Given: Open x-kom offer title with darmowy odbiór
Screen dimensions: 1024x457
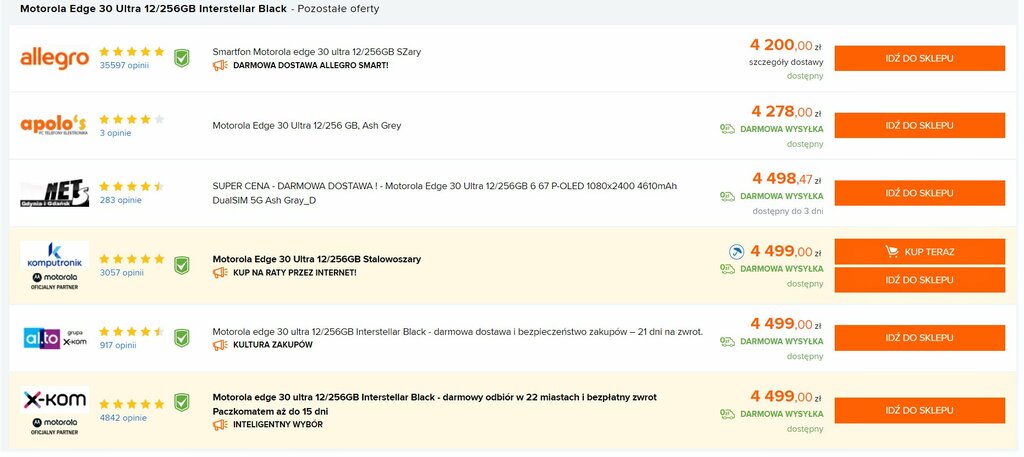Looking at the screenshot, I should click(435, 404).
